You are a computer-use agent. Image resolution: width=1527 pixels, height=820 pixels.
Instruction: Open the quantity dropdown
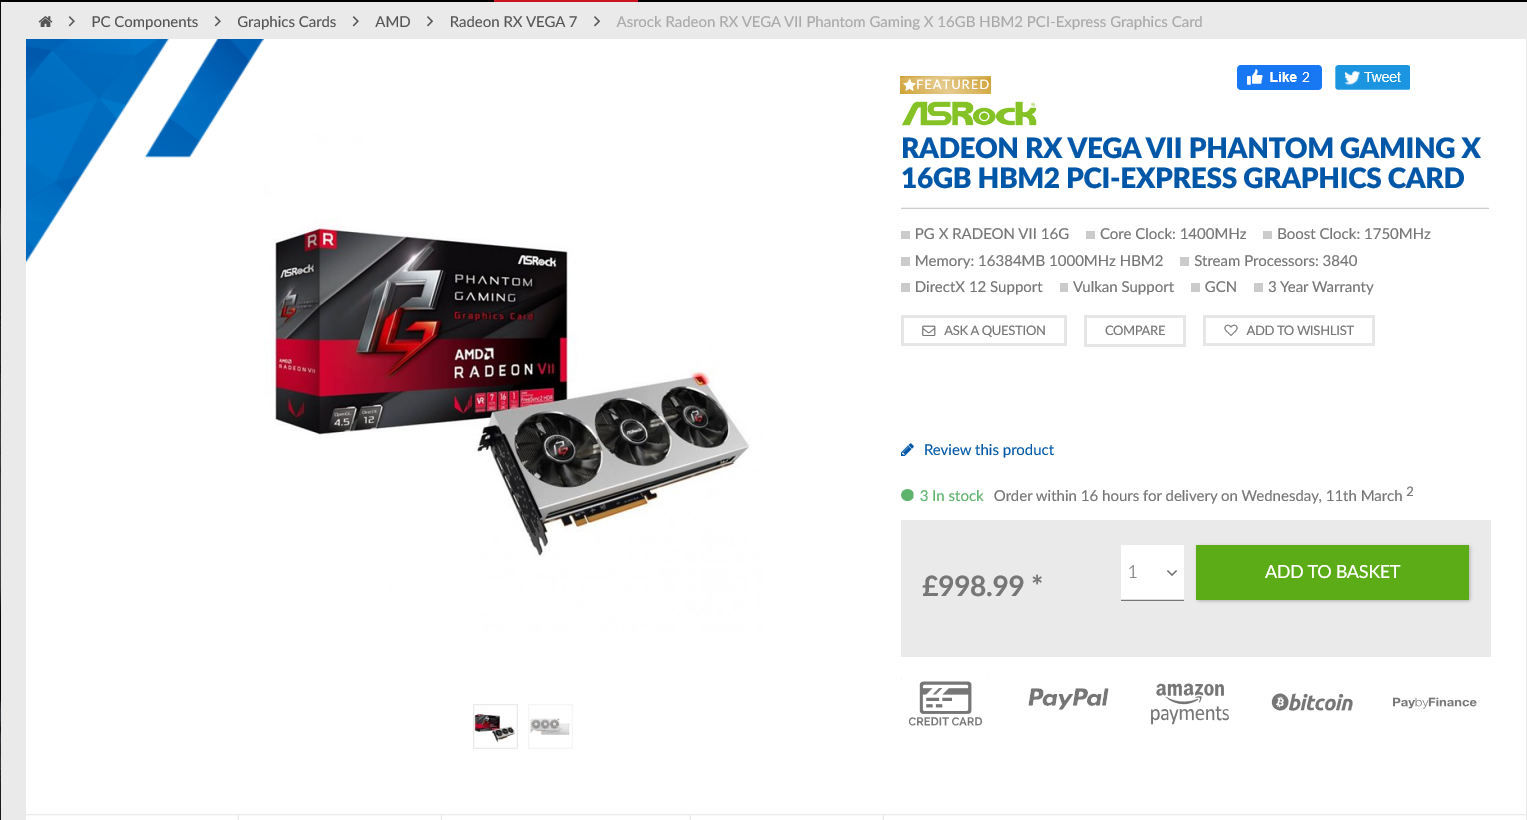1152,572
